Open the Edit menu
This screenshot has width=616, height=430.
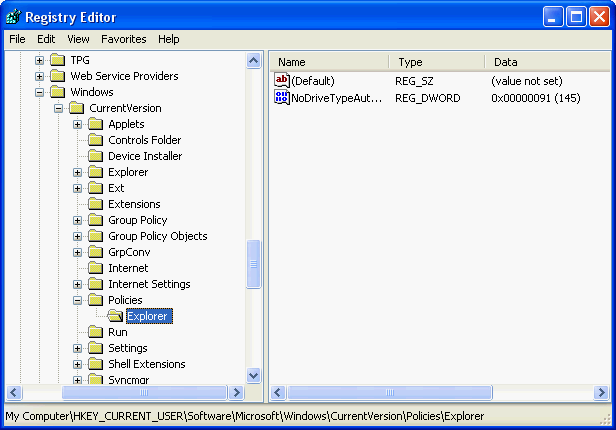click(x=46, y=39)
